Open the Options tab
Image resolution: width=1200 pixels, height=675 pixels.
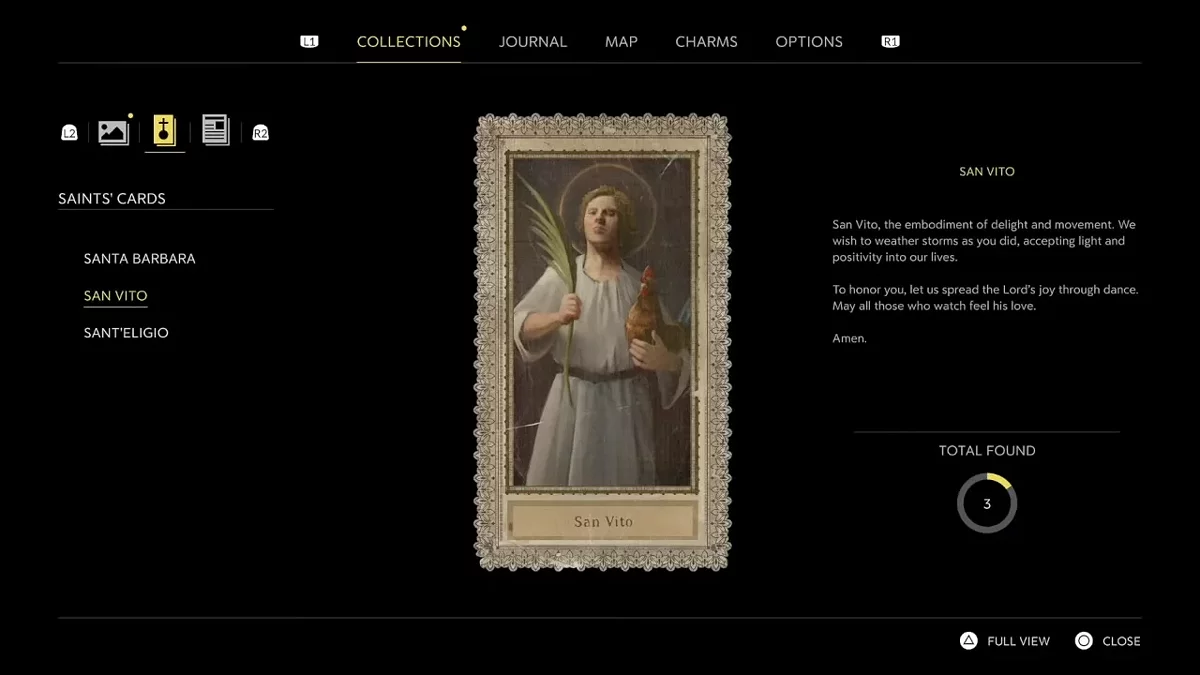coord(809,42)
